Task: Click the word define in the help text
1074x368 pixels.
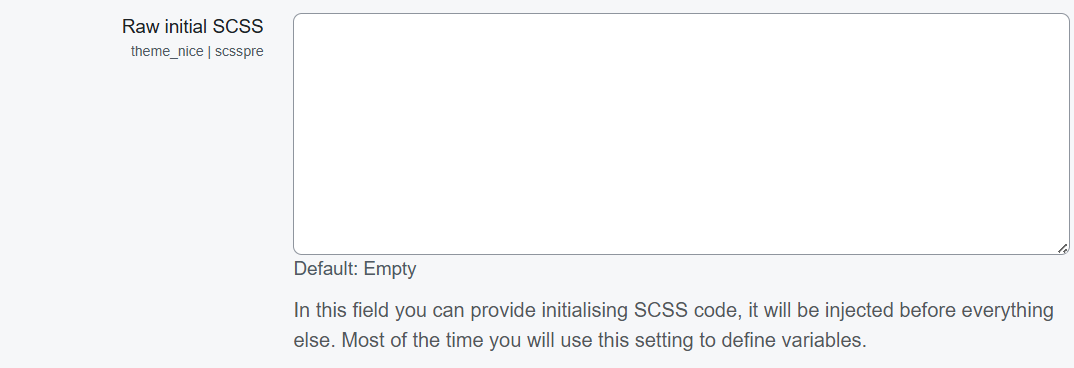Action: pos(746,340)
